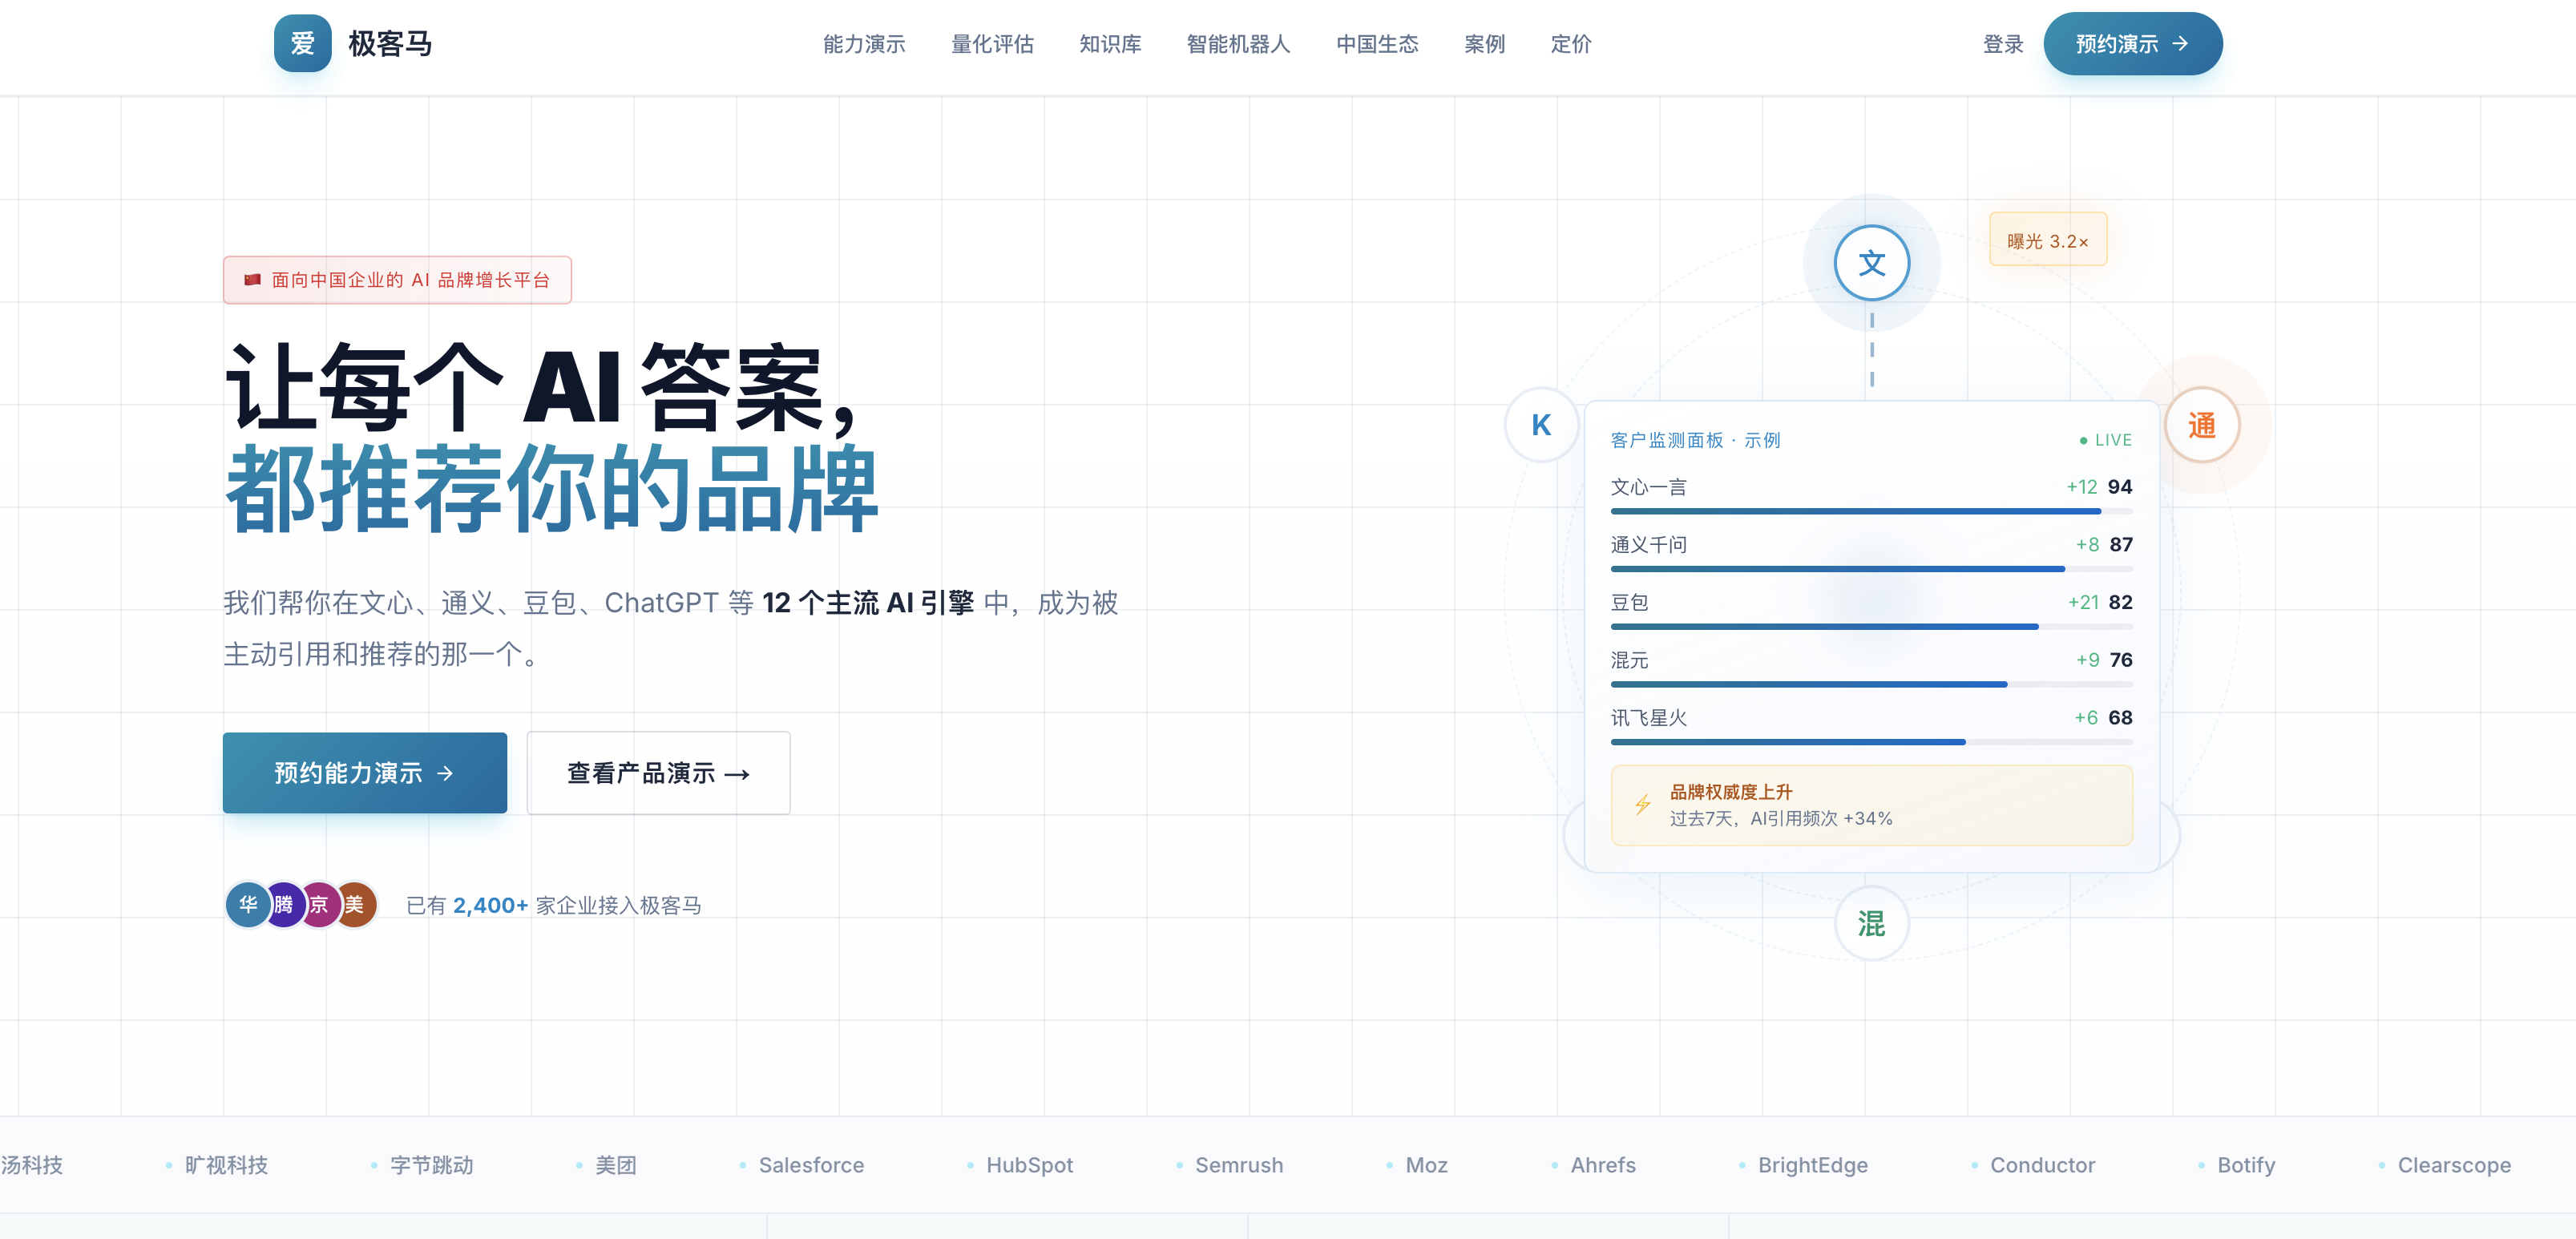Click the 通义千问 row label
2576x1239 pixels.
click(x=1648, y=545)
